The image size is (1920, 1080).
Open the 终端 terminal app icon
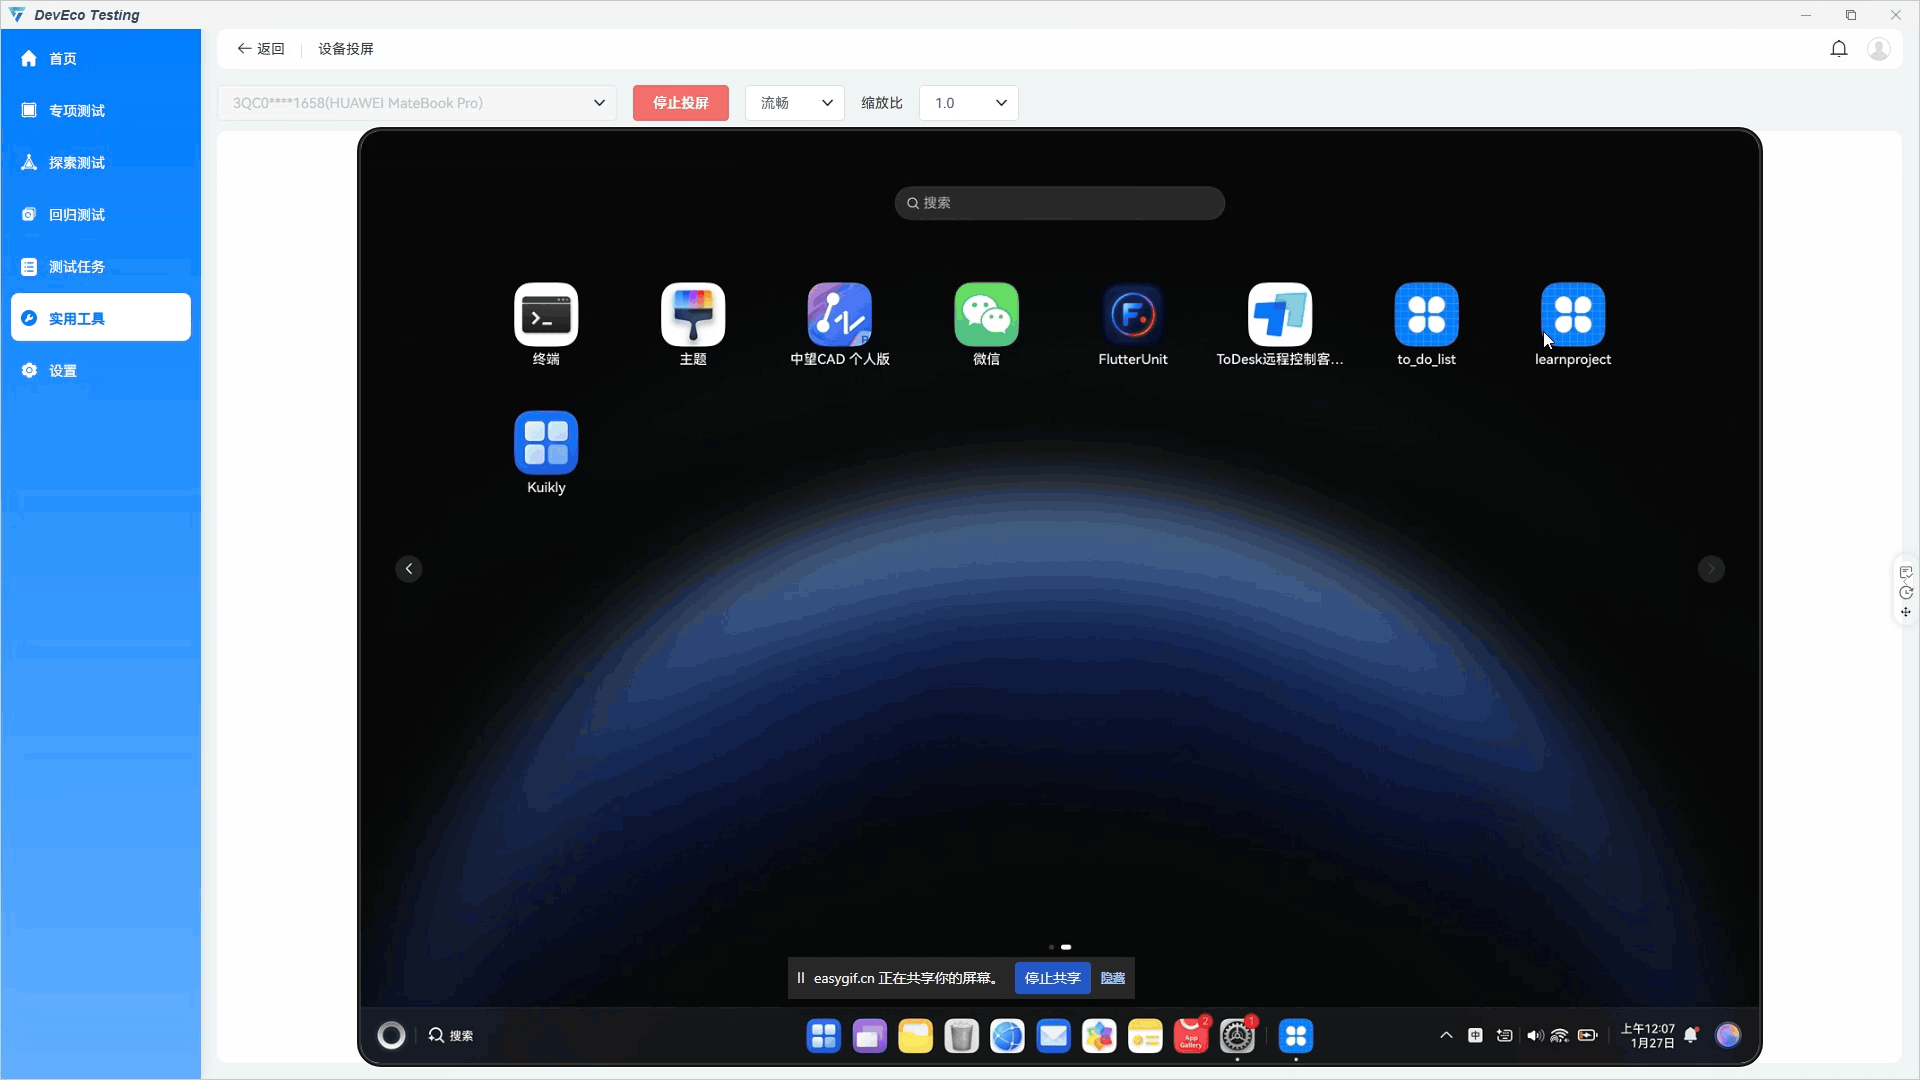tap(546, 315)
